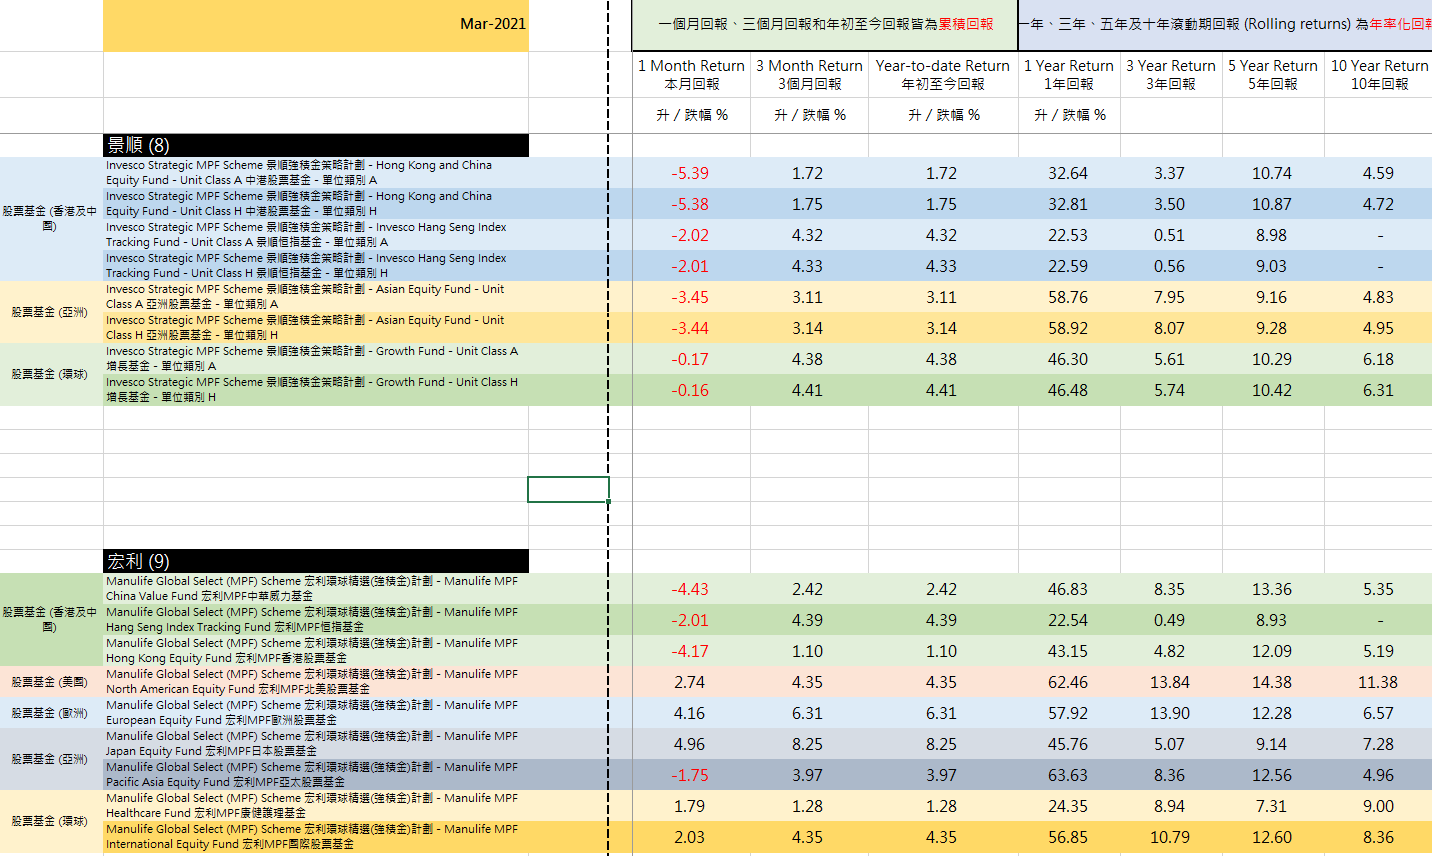Click the 32.64 one-year return value
The image size is (1432, 856).
1068,173
